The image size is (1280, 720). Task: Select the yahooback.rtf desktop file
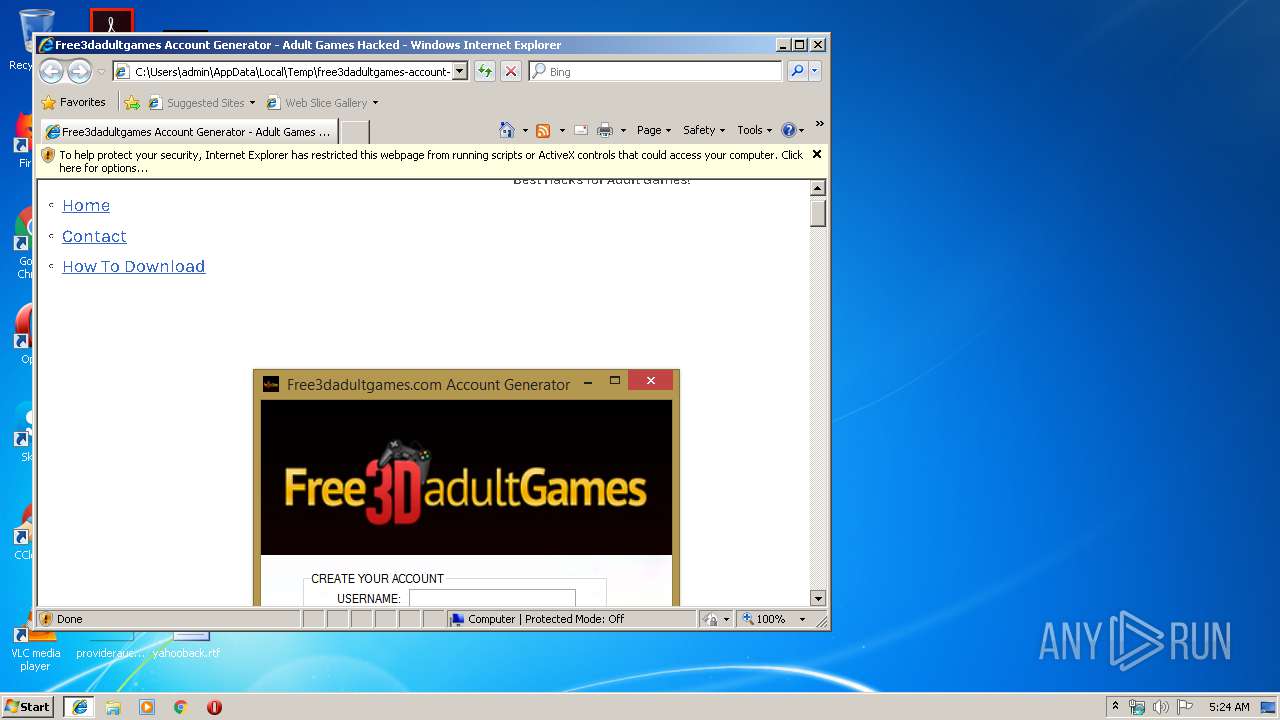point(187,645)
